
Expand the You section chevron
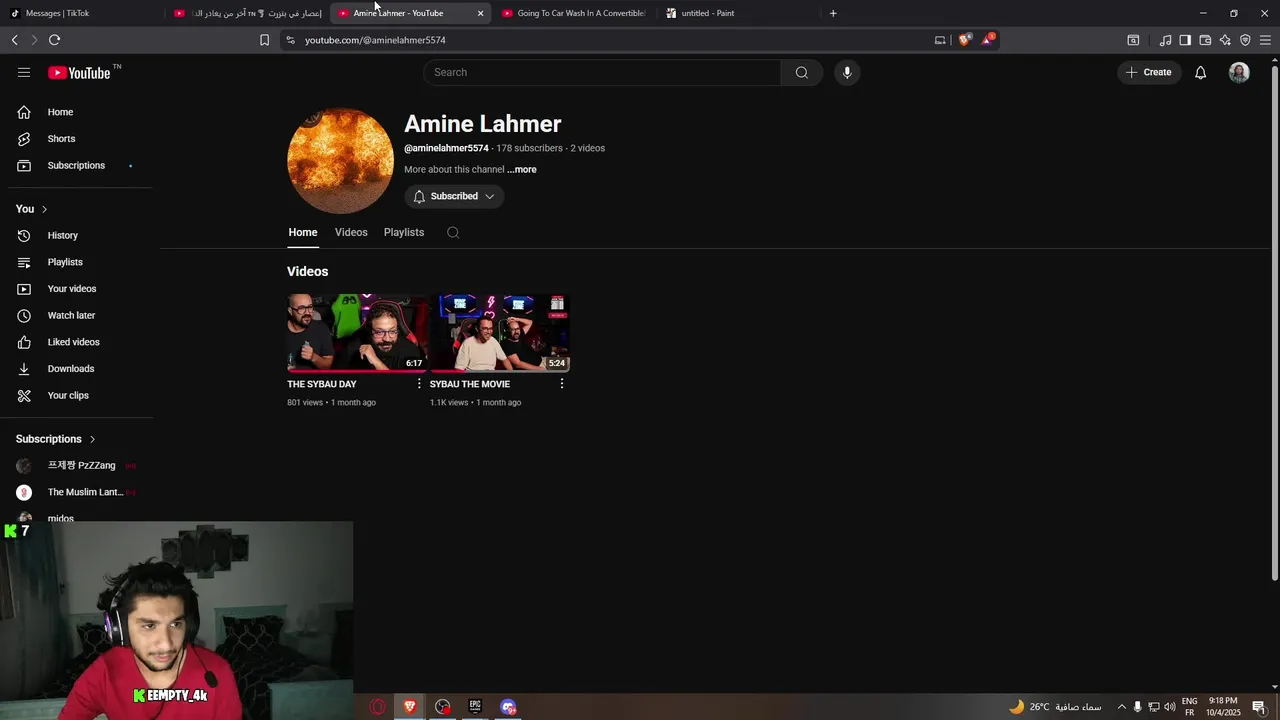tap(44, 209)
